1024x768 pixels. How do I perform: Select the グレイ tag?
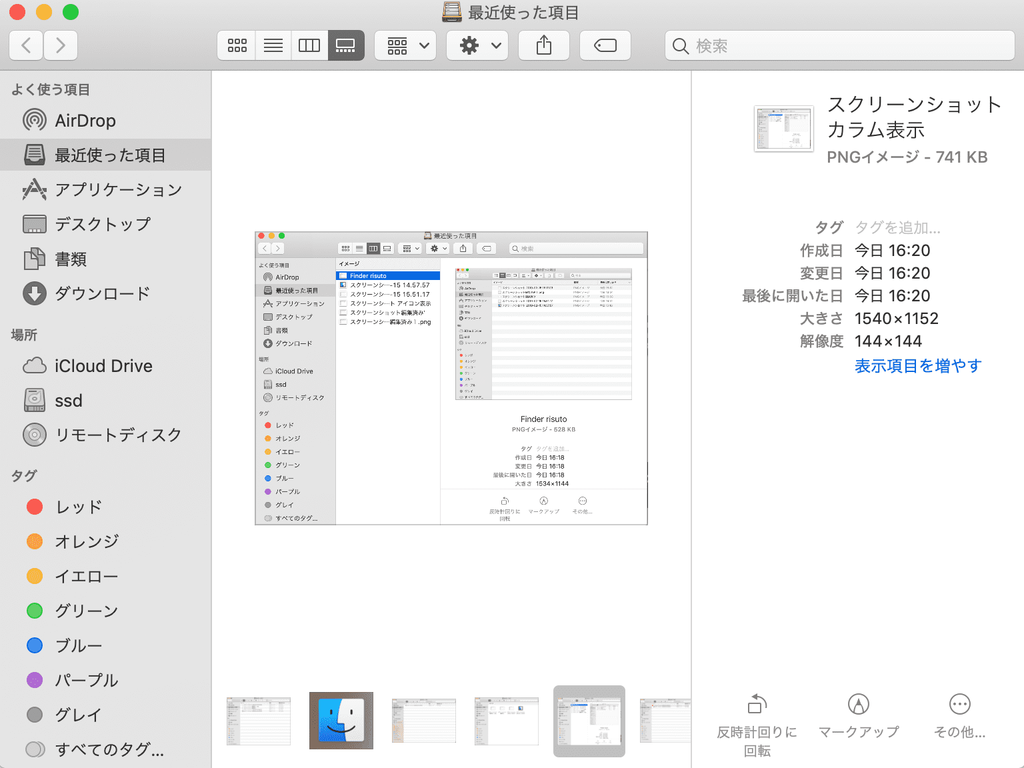click(106, 714)
